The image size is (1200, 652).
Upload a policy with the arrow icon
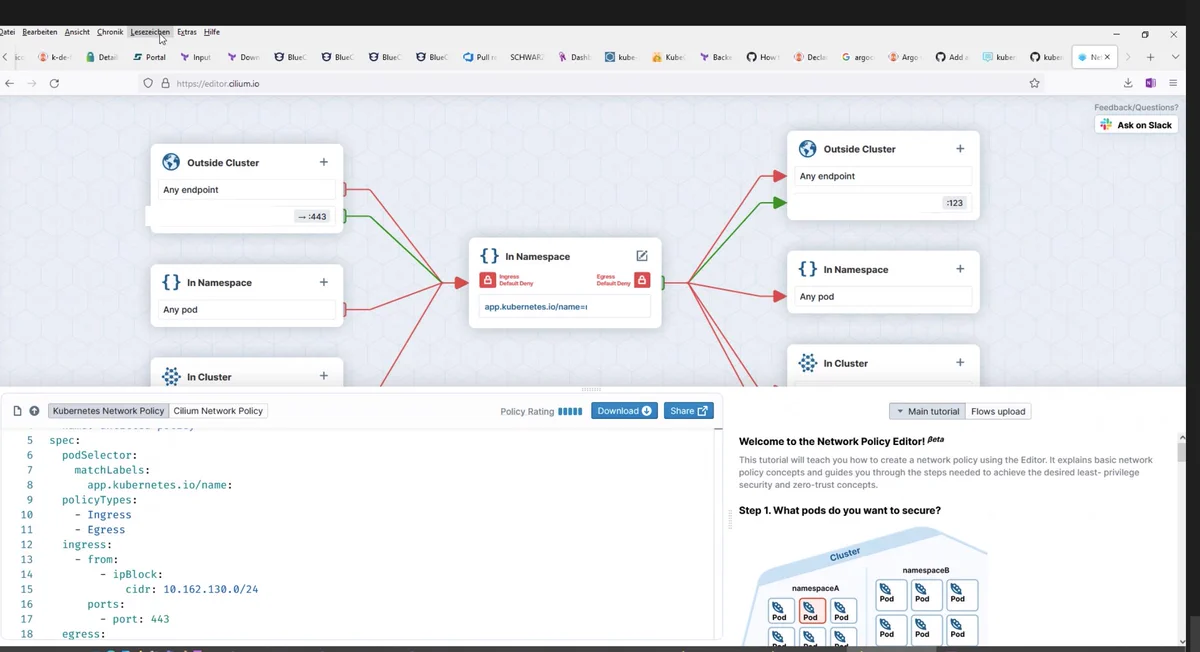(x=34, y=411)
